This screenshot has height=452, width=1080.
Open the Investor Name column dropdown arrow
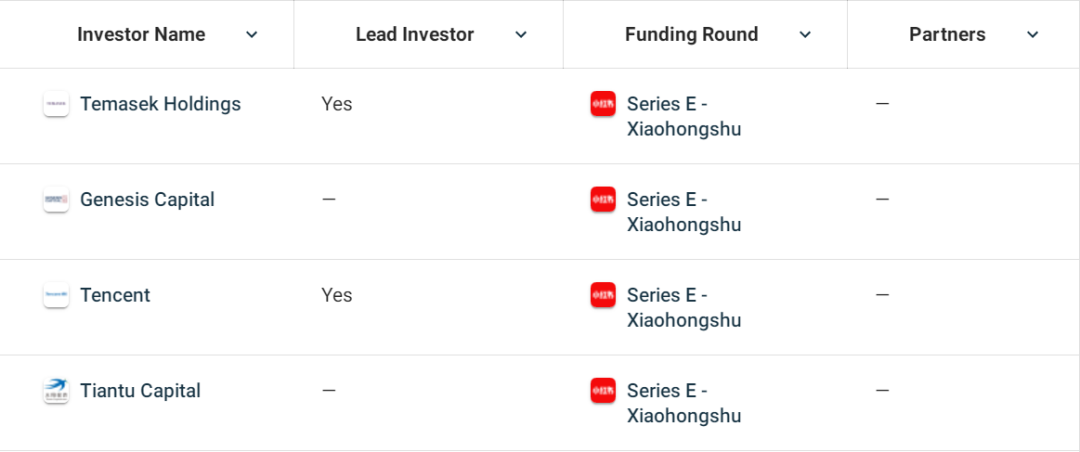click(252, 35)
